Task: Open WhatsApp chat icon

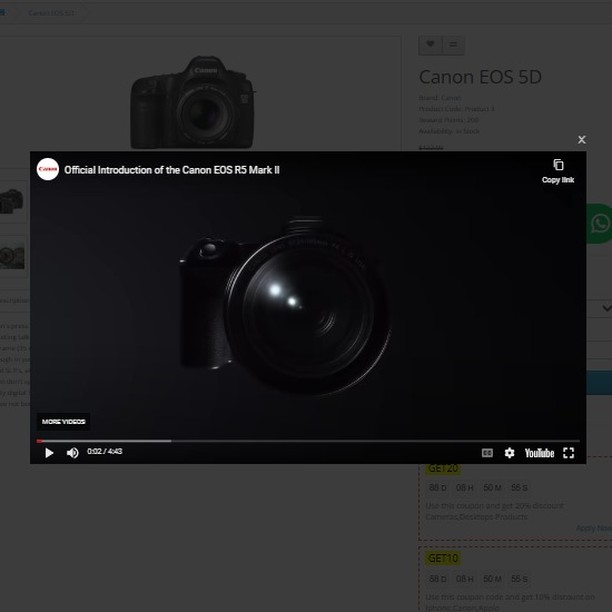Action: (600, 224)
